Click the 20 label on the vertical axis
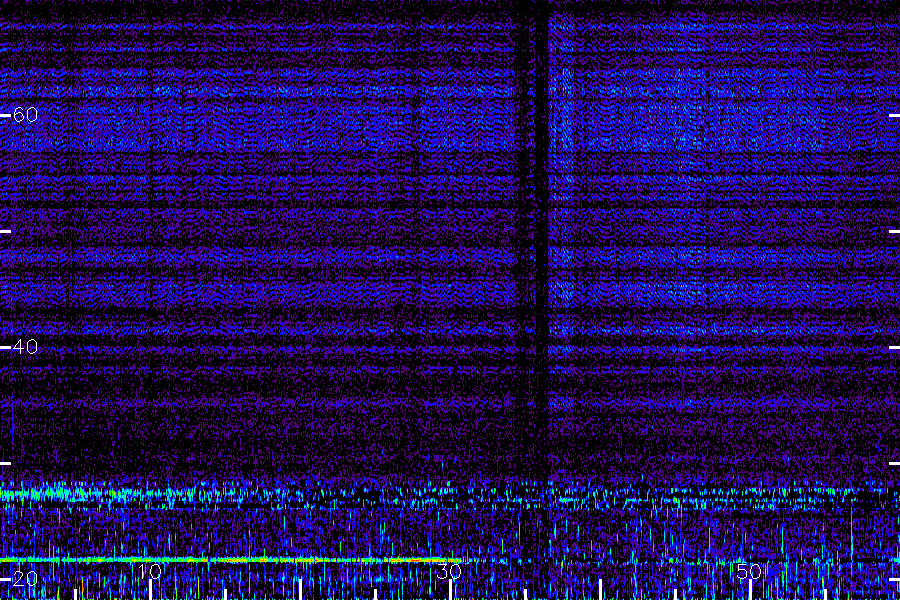The height and width of the screenshot is (600, 900). point(25,579)
